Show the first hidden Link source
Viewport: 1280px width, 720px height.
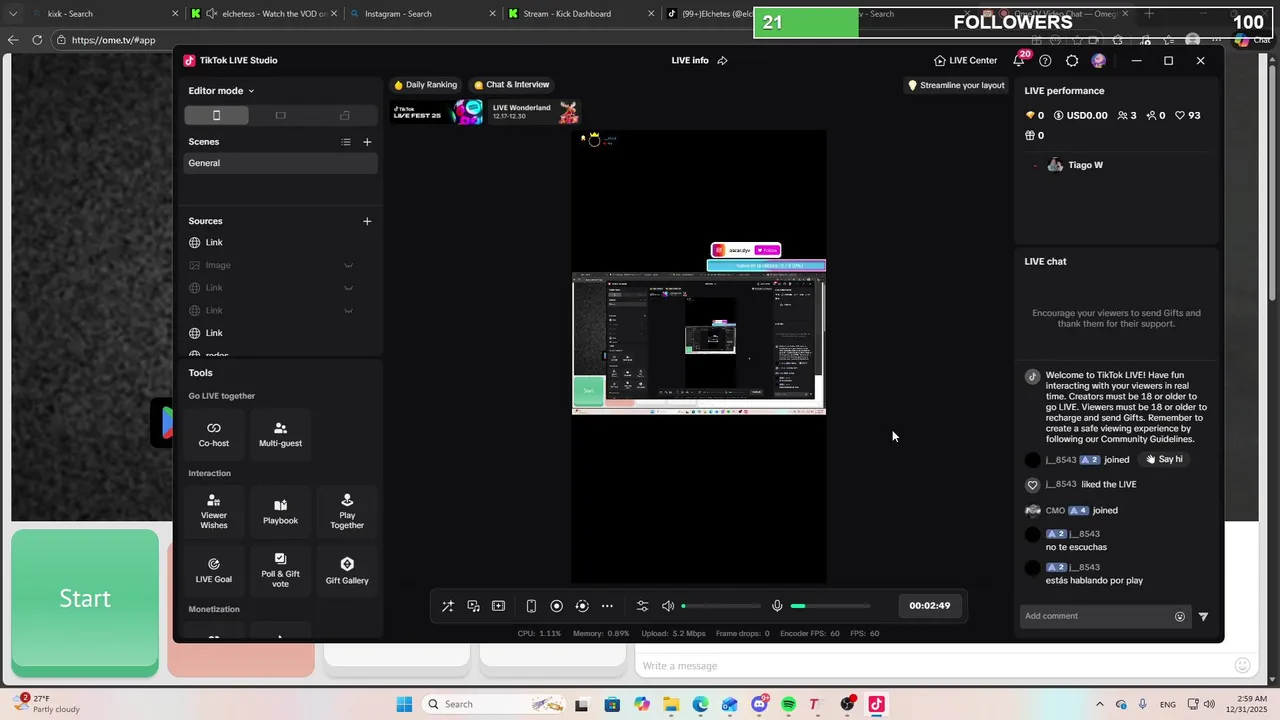pos(348,288)
